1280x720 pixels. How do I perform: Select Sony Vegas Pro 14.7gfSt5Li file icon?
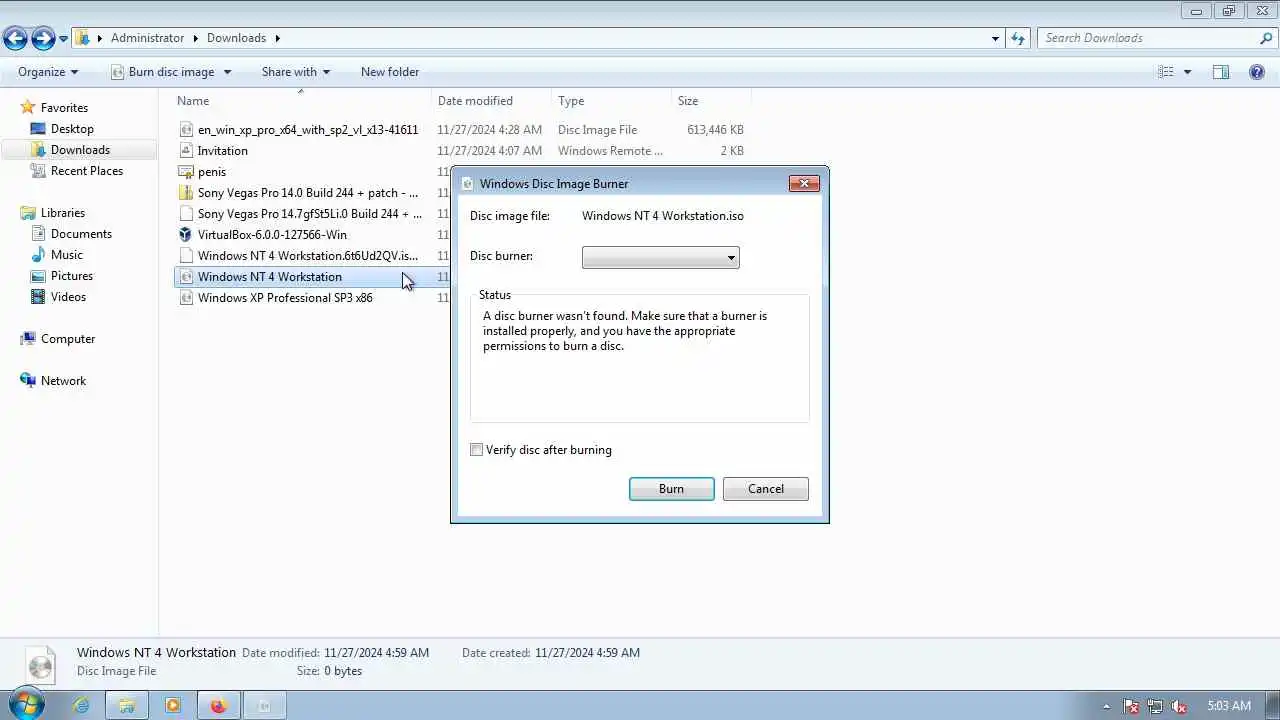(x=185, y=214)
